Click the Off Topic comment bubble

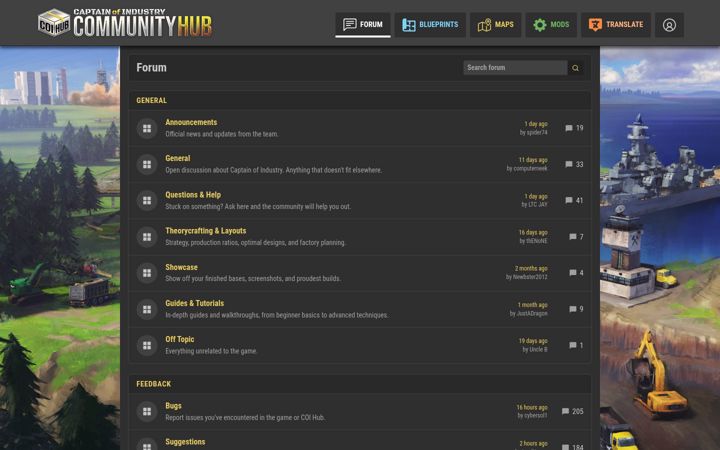tap(573, 345)
